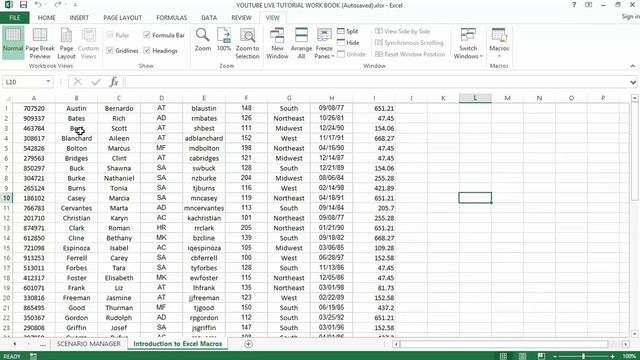Open a New Window
This screenshot has height=360, width=640.
click(x=277, y=43)
